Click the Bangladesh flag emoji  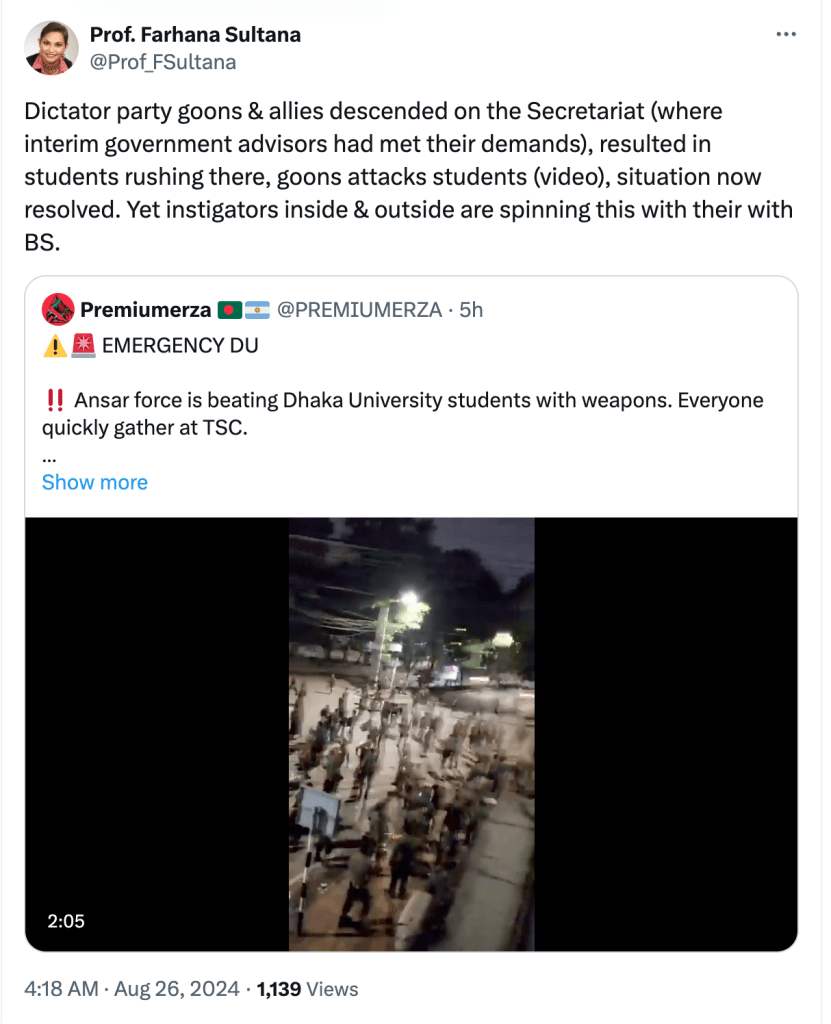(230, 310)
